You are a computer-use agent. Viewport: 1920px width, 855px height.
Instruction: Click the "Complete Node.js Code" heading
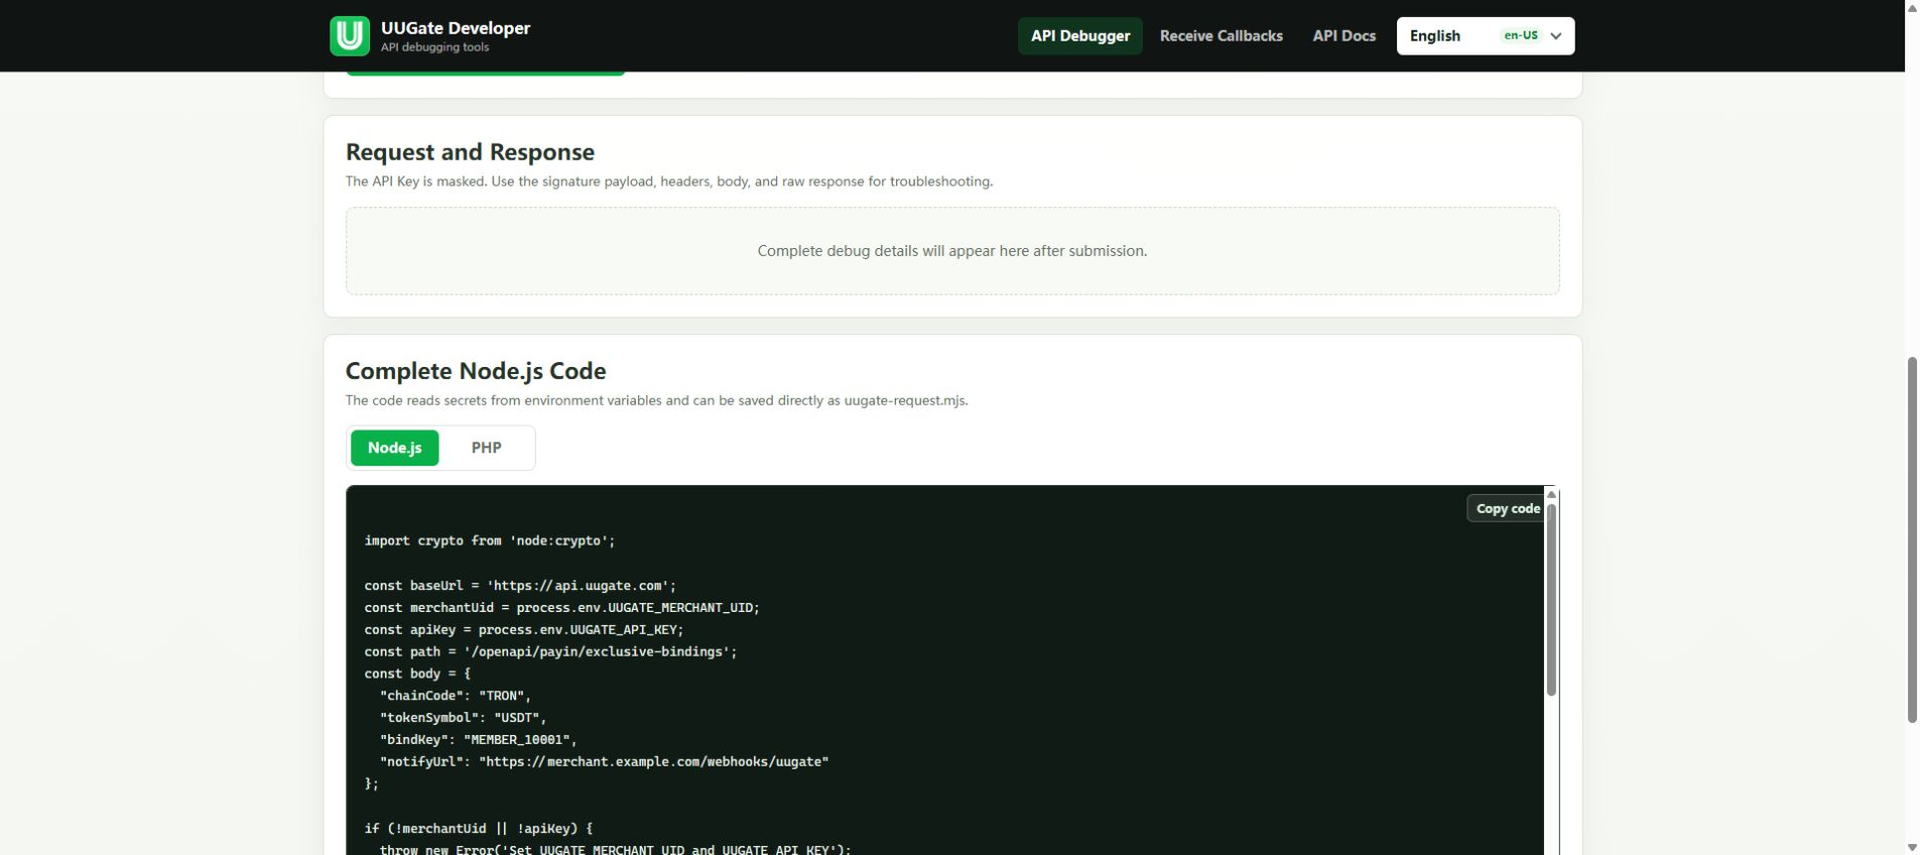point(476,371)
